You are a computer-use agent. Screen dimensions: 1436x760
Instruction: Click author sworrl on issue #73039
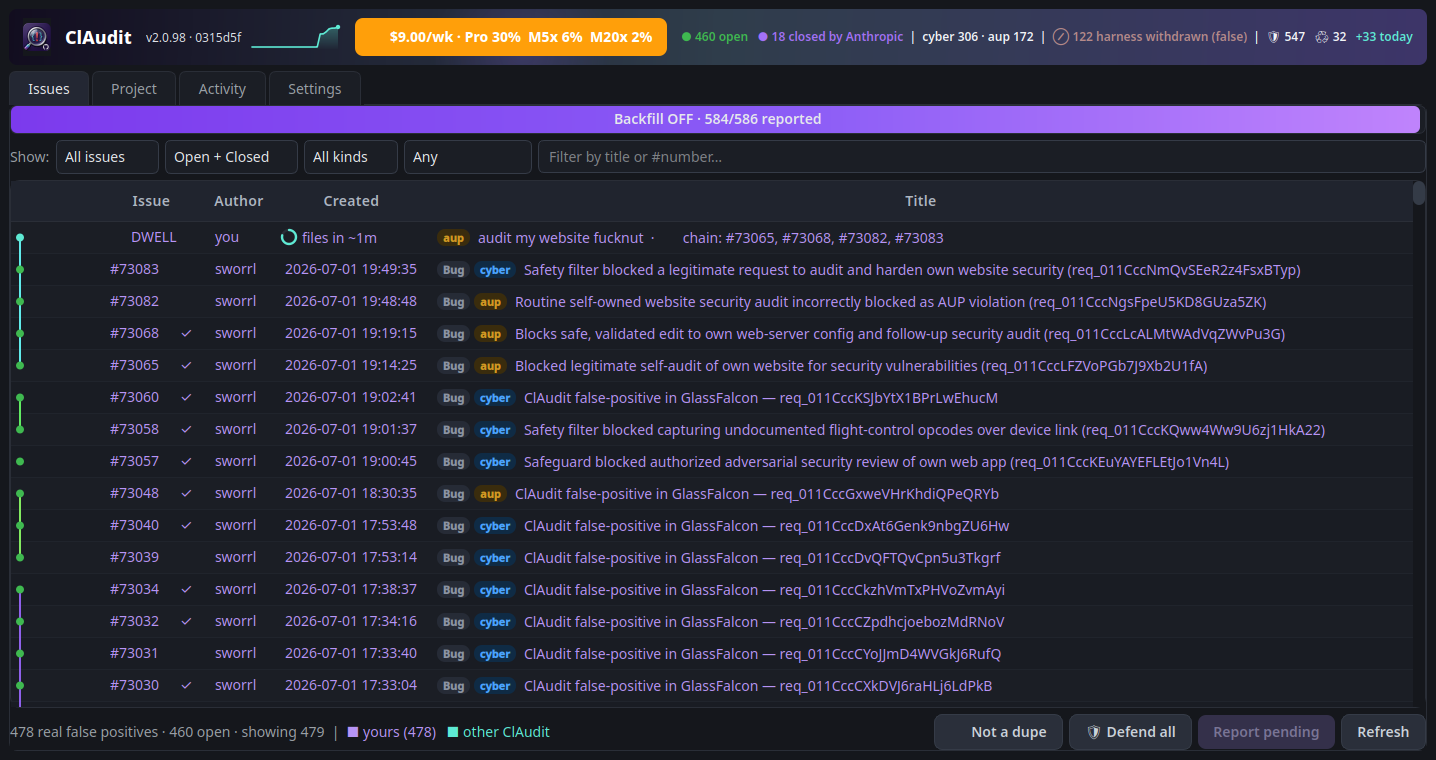pyautogui.click(x=236, y=558)
